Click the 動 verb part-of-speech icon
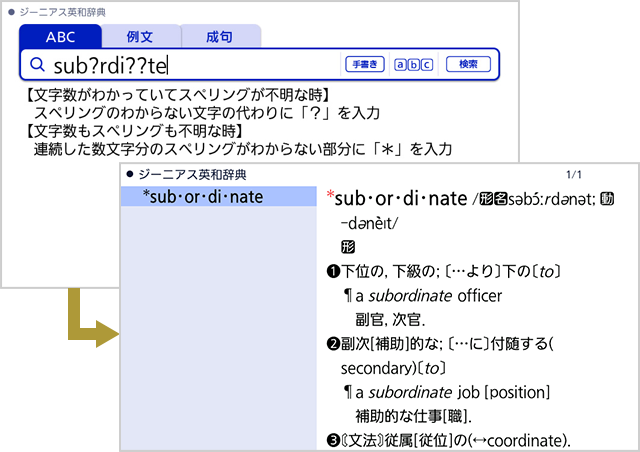The image size is (640, 452). (x=607, y=199)
